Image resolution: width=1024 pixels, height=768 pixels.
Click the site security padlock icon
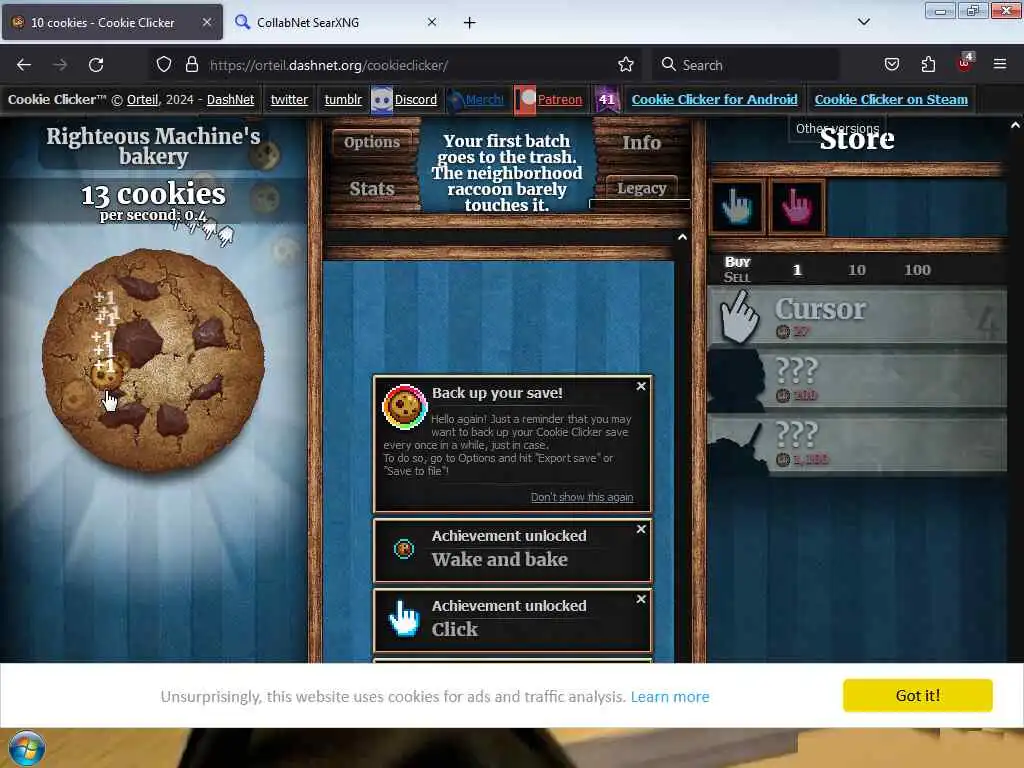[x=191, y=65]
